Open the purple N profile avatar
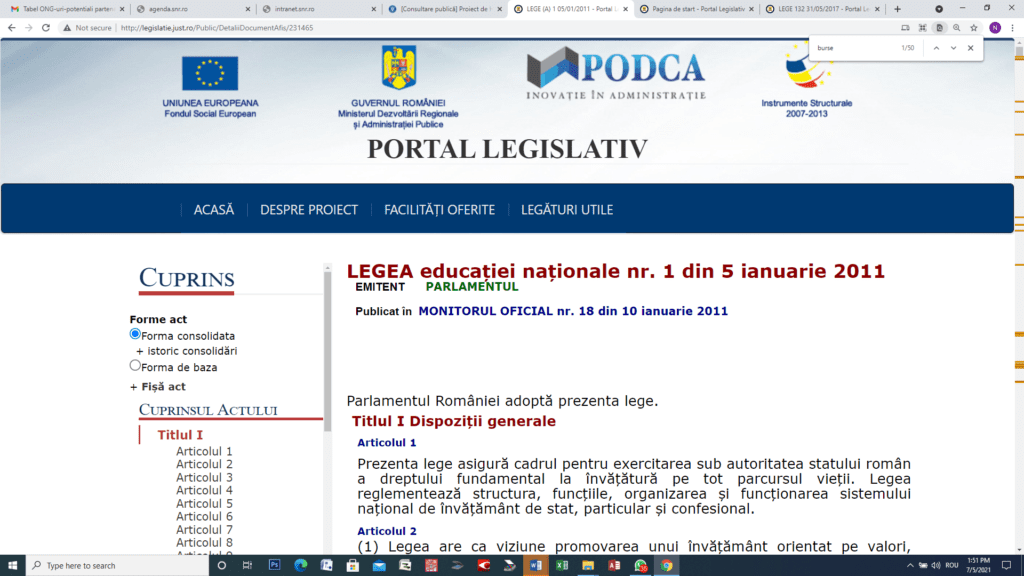This screenshot has height=576, width=1024. (x=995, y=28)
